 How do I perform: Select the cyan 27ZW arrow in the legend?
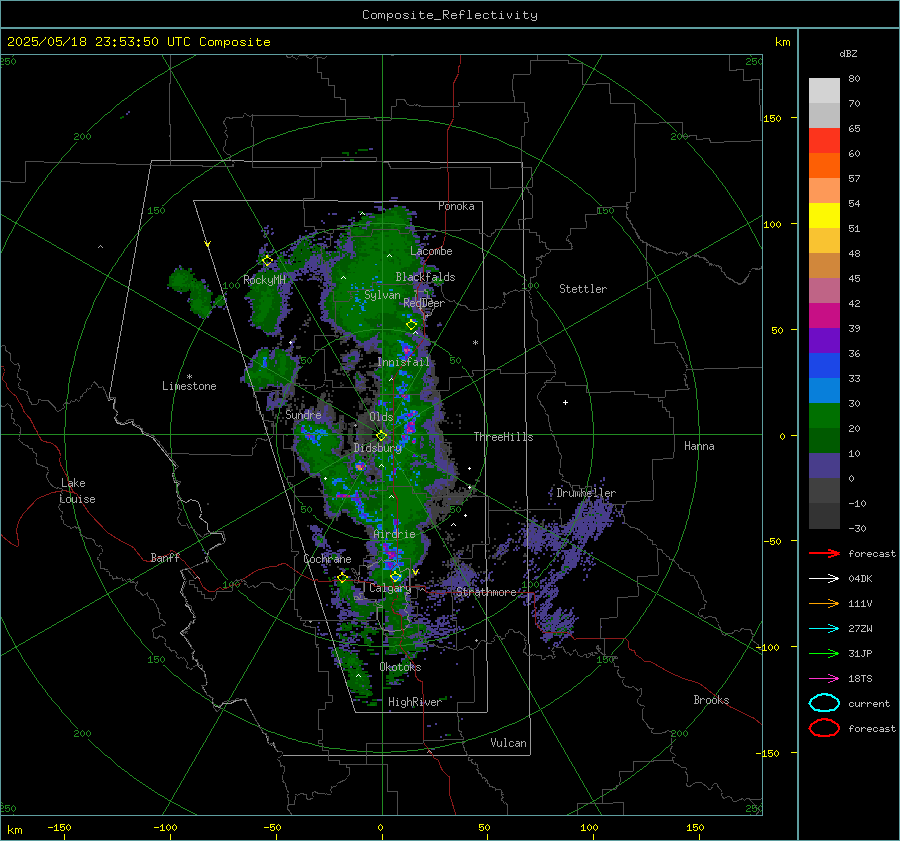tap(824, 629)
